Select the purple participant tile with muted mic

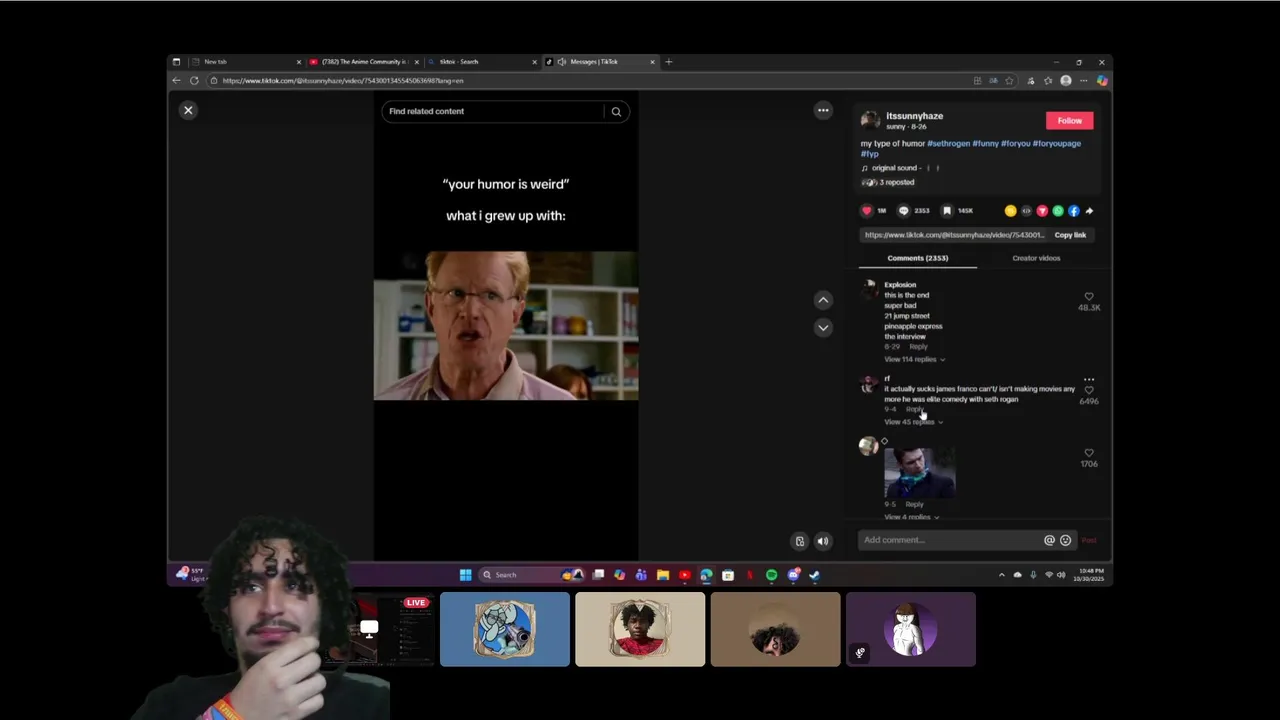910,629
